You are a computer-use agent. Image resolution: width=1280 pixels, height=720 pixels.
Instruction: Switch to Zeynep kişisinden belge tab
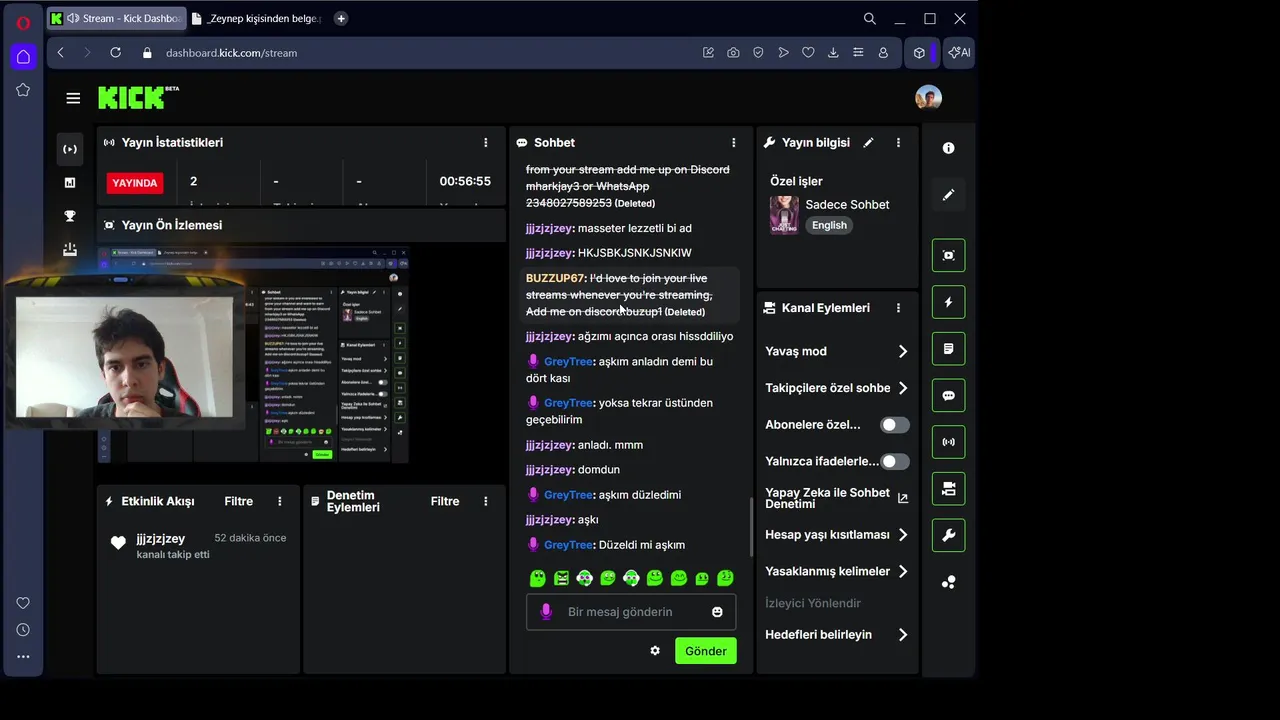[256, 18]
